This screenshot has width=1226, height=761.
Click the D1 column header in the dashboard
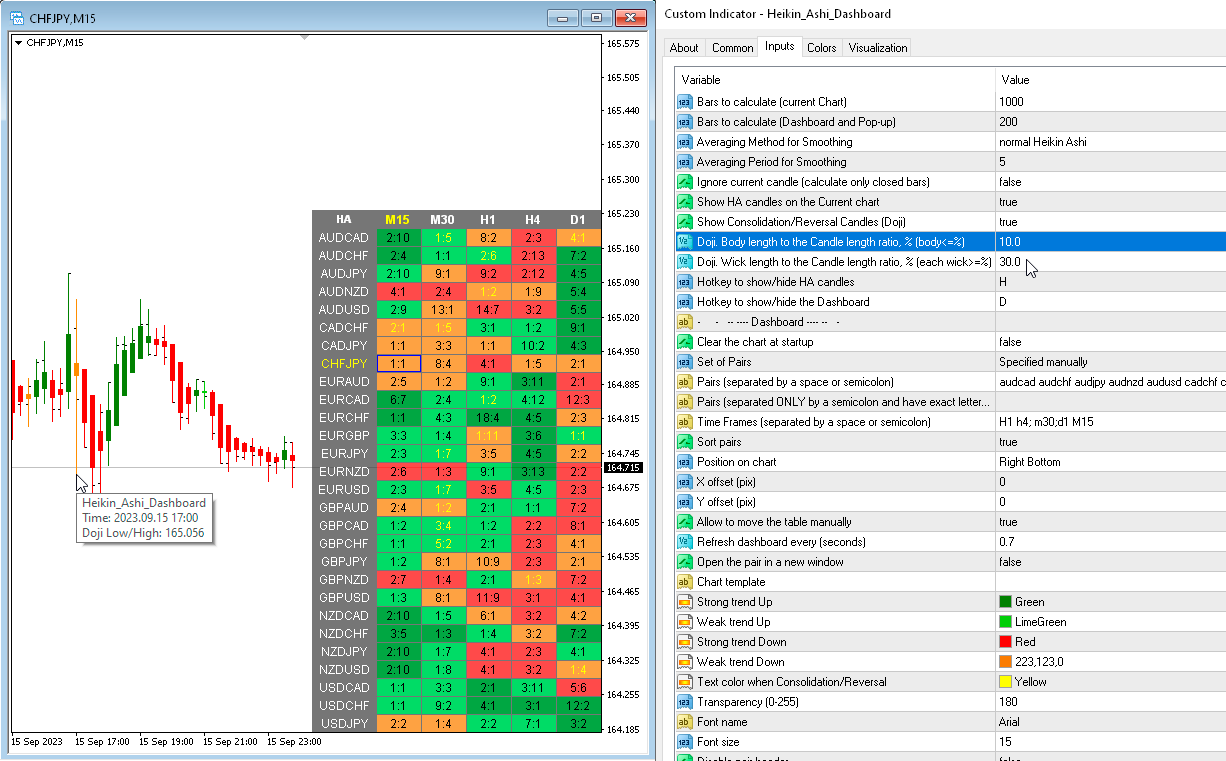pos(578,220)
